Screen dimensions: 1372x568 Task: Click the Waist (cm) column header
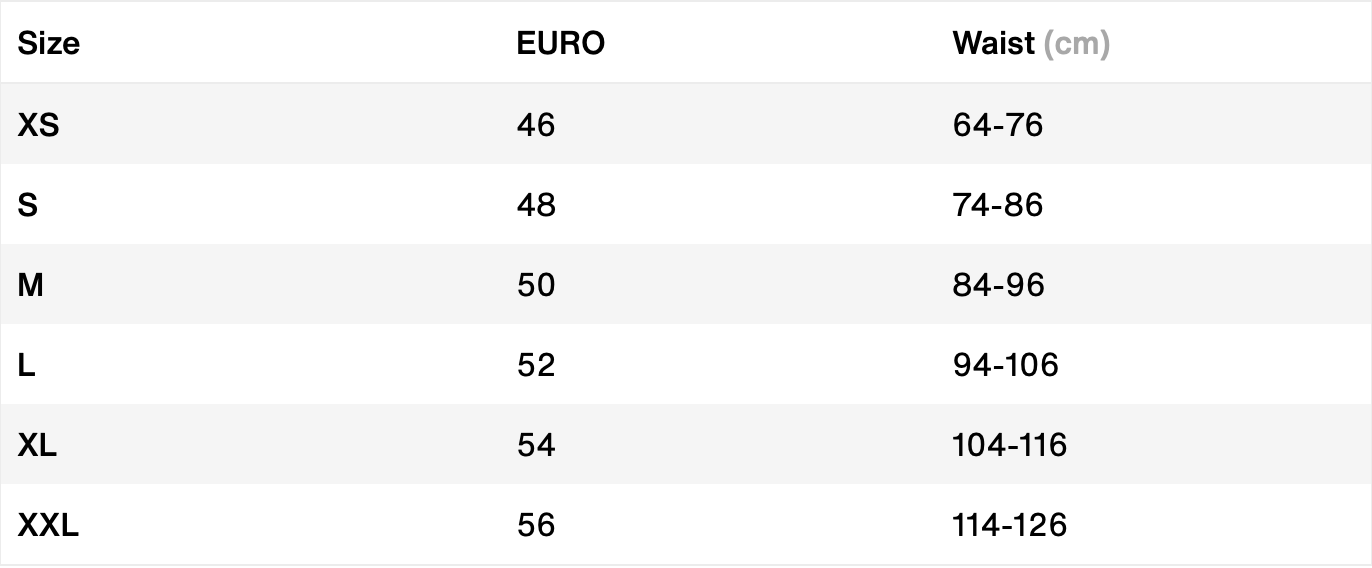(1030, 44)
